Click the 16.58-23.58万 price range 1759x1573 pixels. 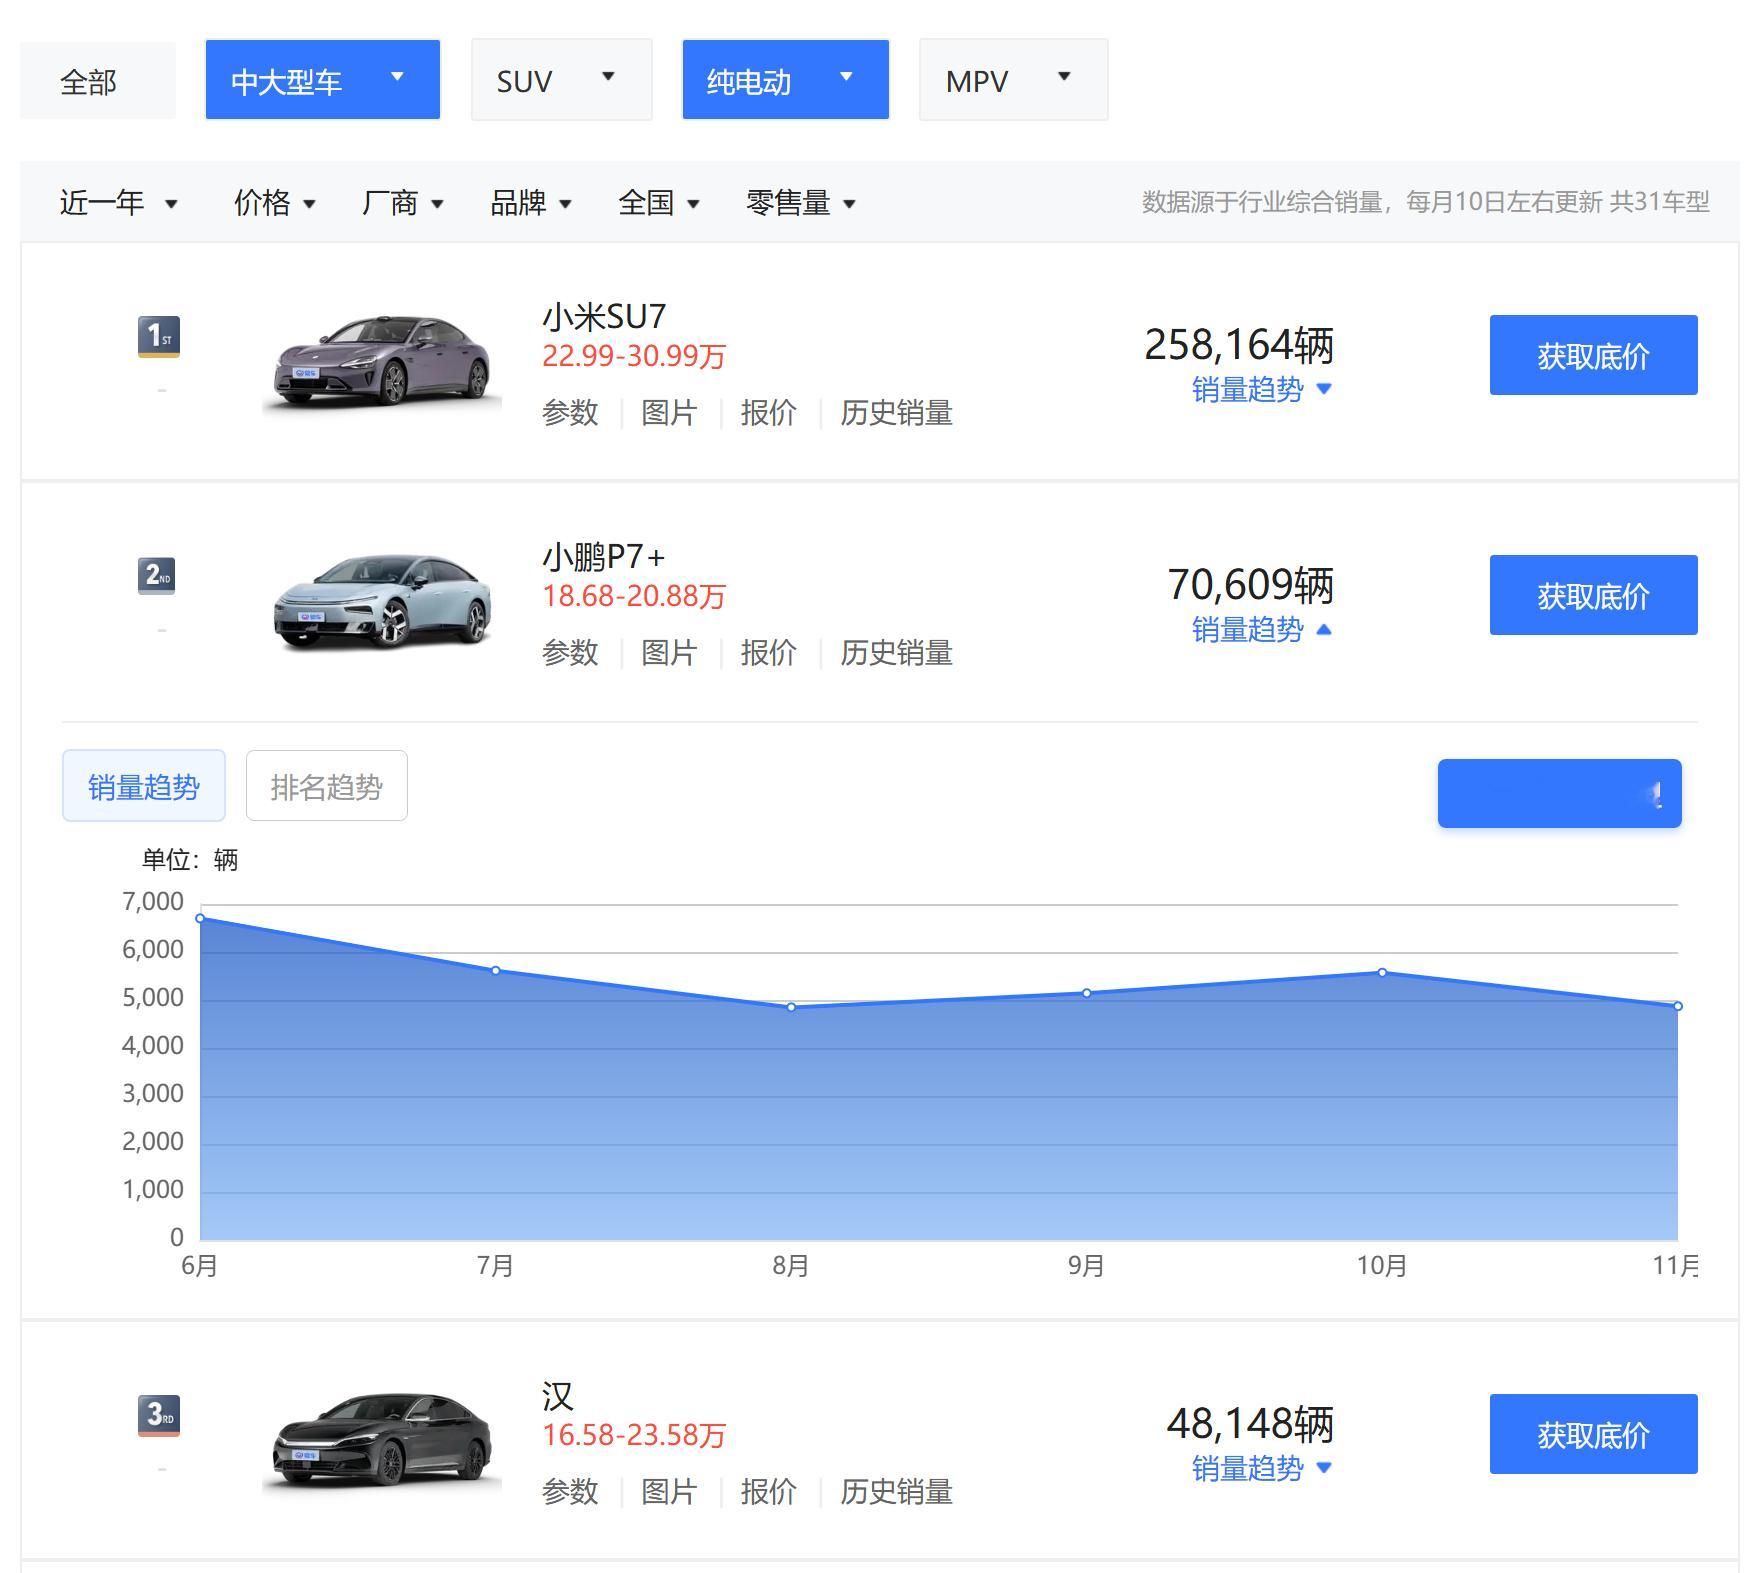[x=634, y=1435]
